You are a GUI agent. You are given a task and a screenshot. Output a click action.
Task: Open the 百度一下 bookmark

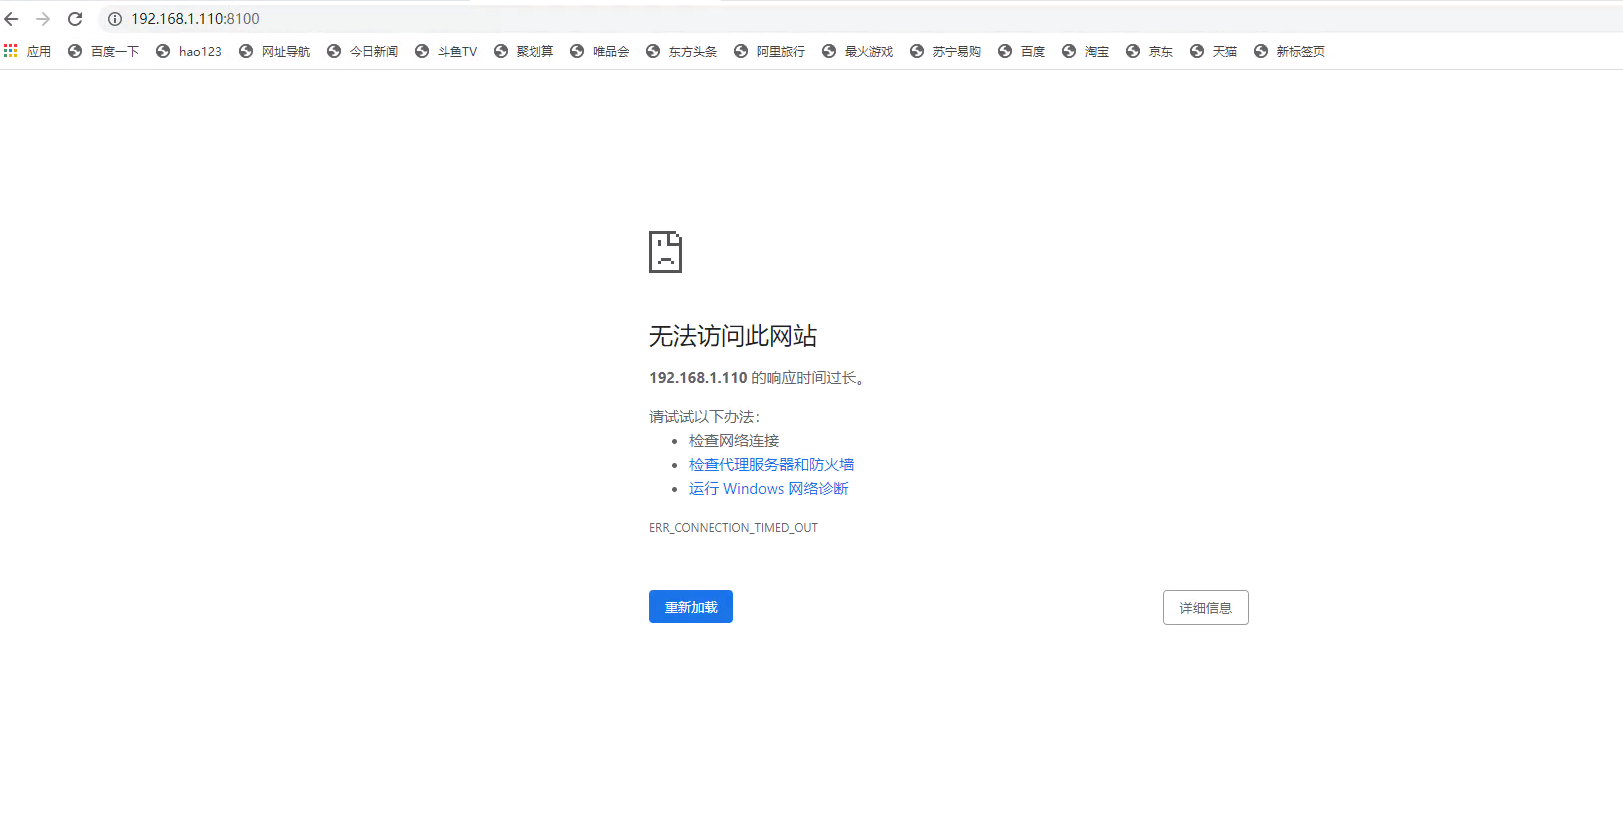[x=103, y=51]
